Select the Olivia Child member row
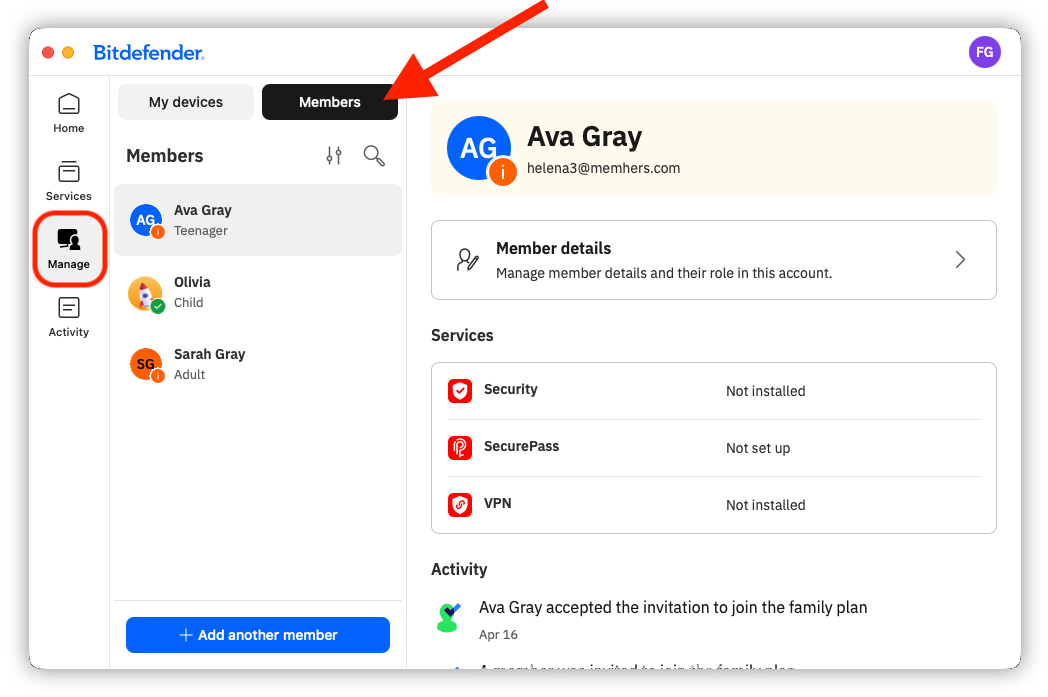The image size is (1048, 697). coord(258,293)
